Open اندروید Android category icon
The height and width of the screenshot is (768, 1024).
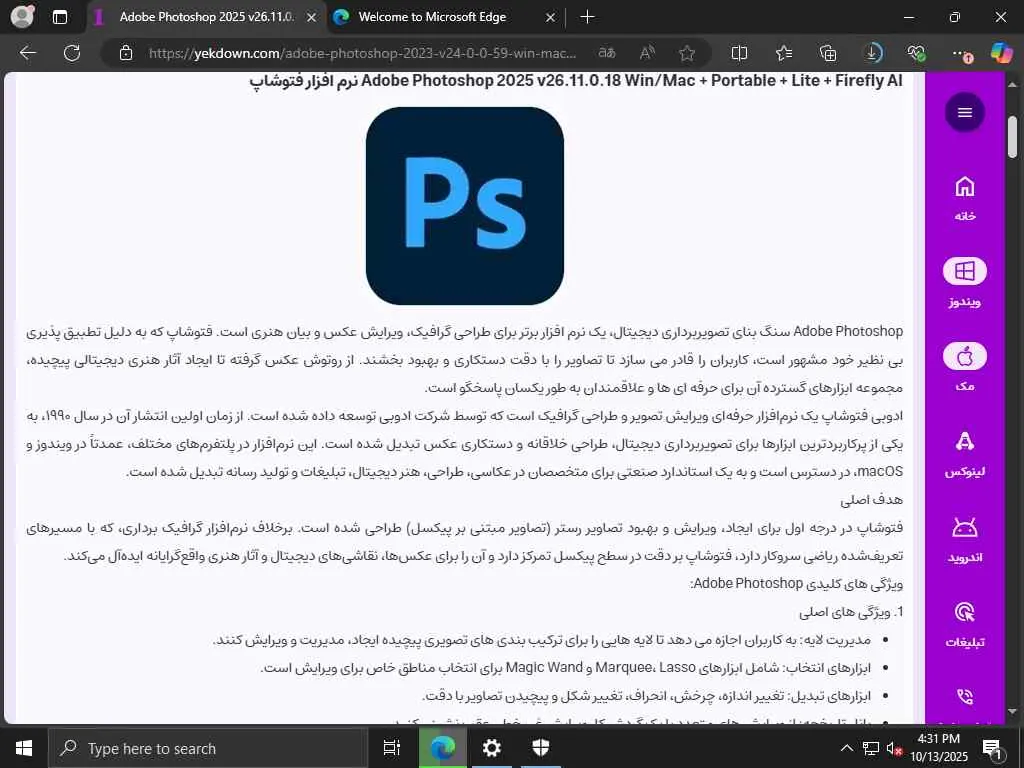[x=965, y=528]
